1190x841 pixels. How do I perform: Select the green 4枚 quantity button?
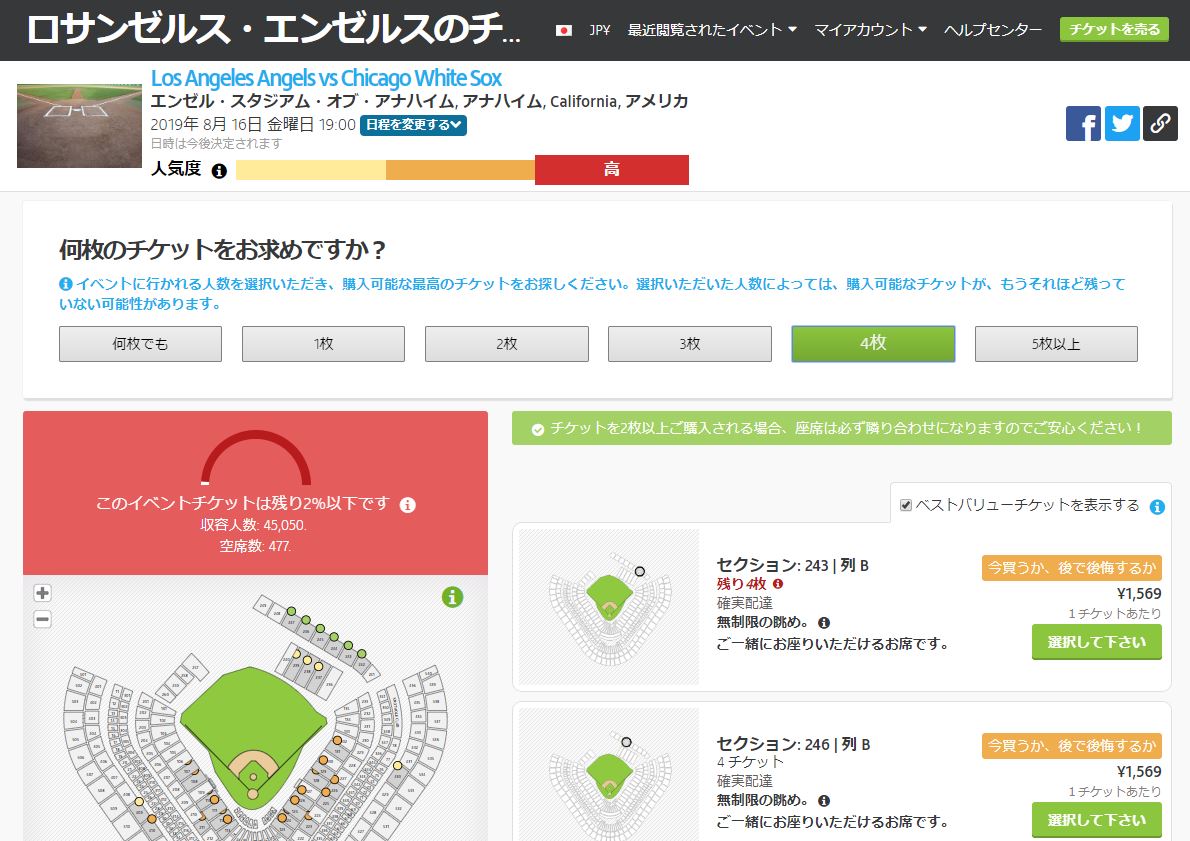pos(873,344)
